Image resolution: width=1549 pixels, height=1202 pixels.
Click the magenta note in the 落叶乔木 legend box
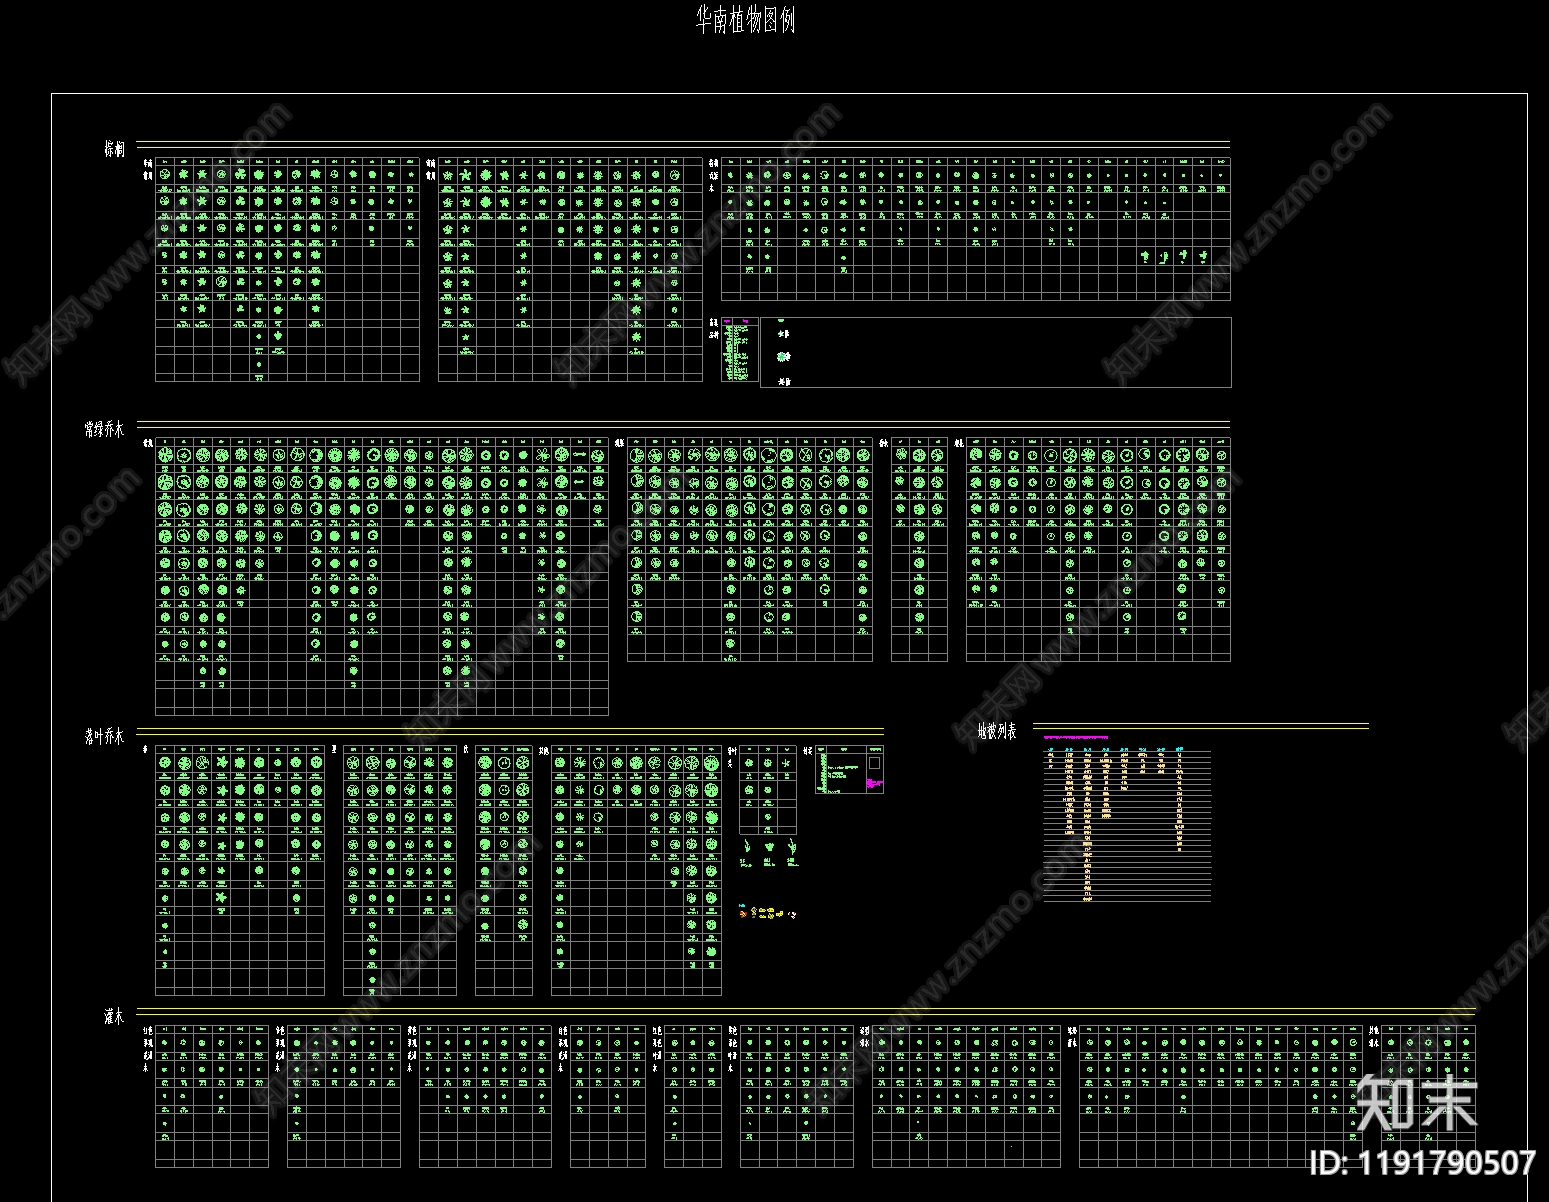point(875,783)
